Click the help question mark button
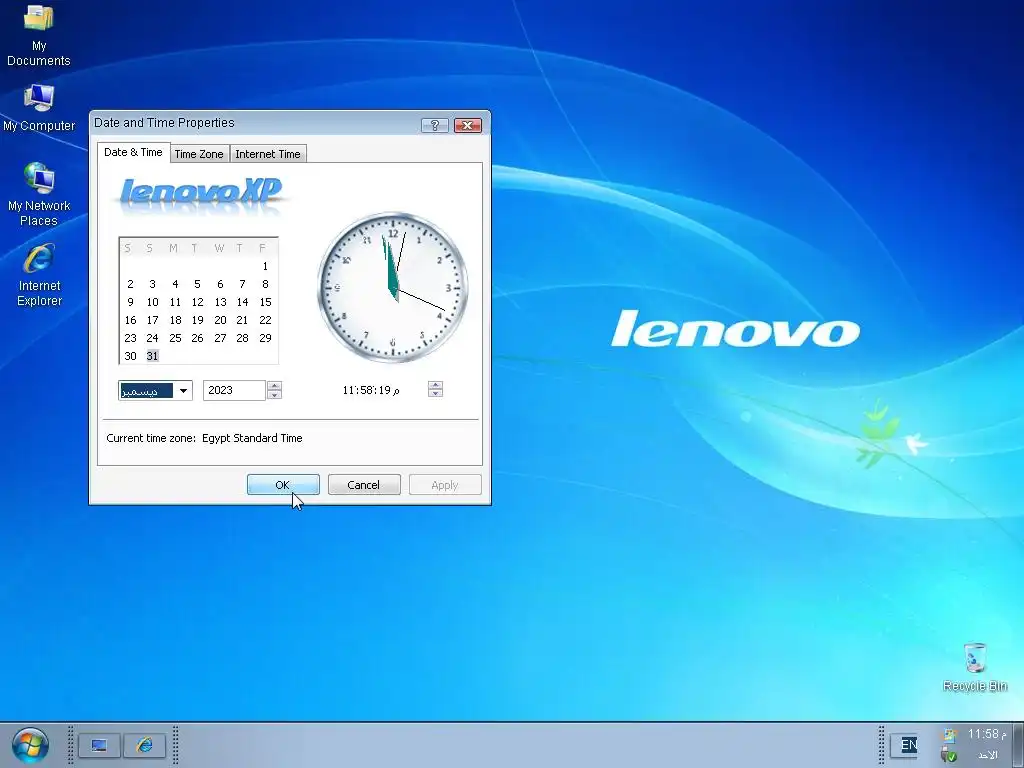The height and width of the screenshot is (768, 1024). coord(435,125)
